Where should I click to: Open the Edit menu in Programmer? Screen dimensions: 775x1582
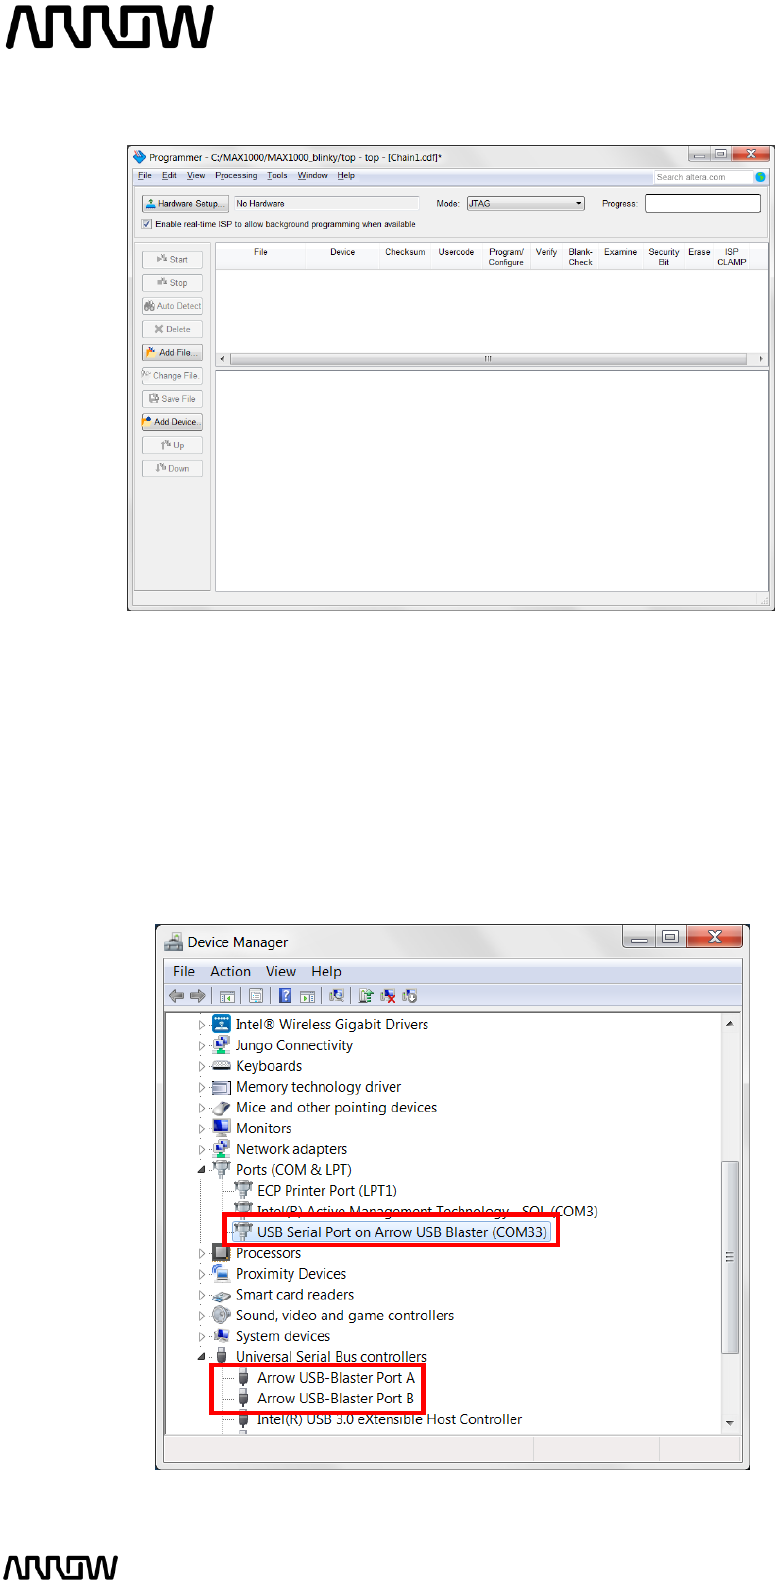(170, 175)
